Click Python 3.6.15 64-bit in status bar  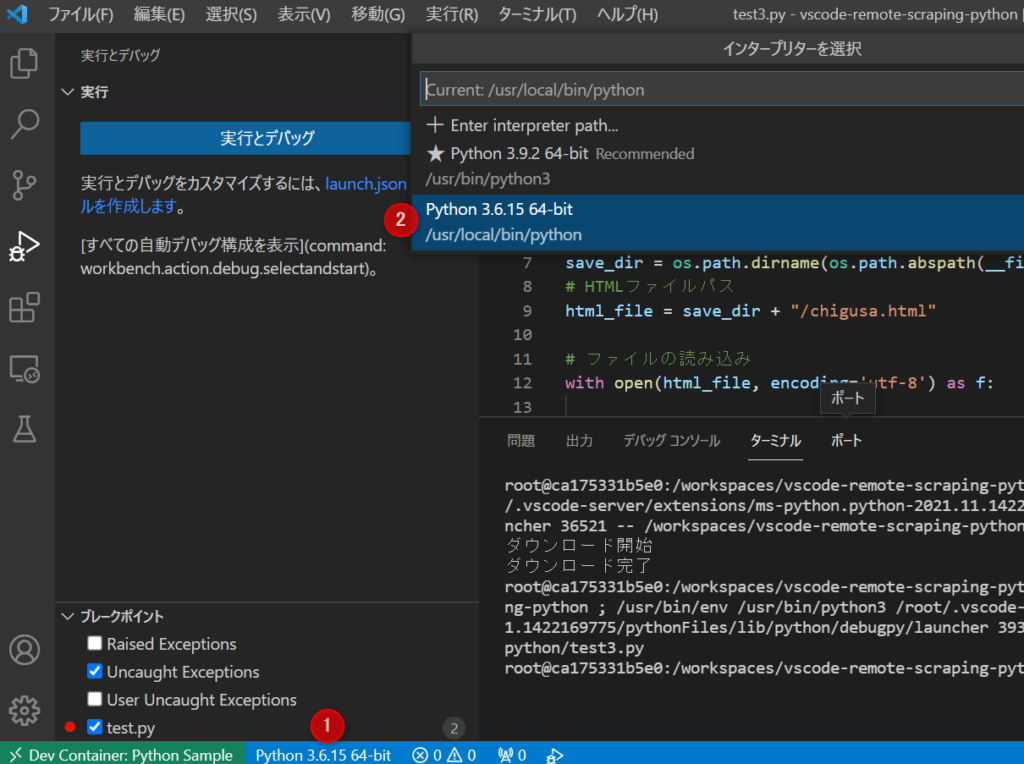click(323, 755)
